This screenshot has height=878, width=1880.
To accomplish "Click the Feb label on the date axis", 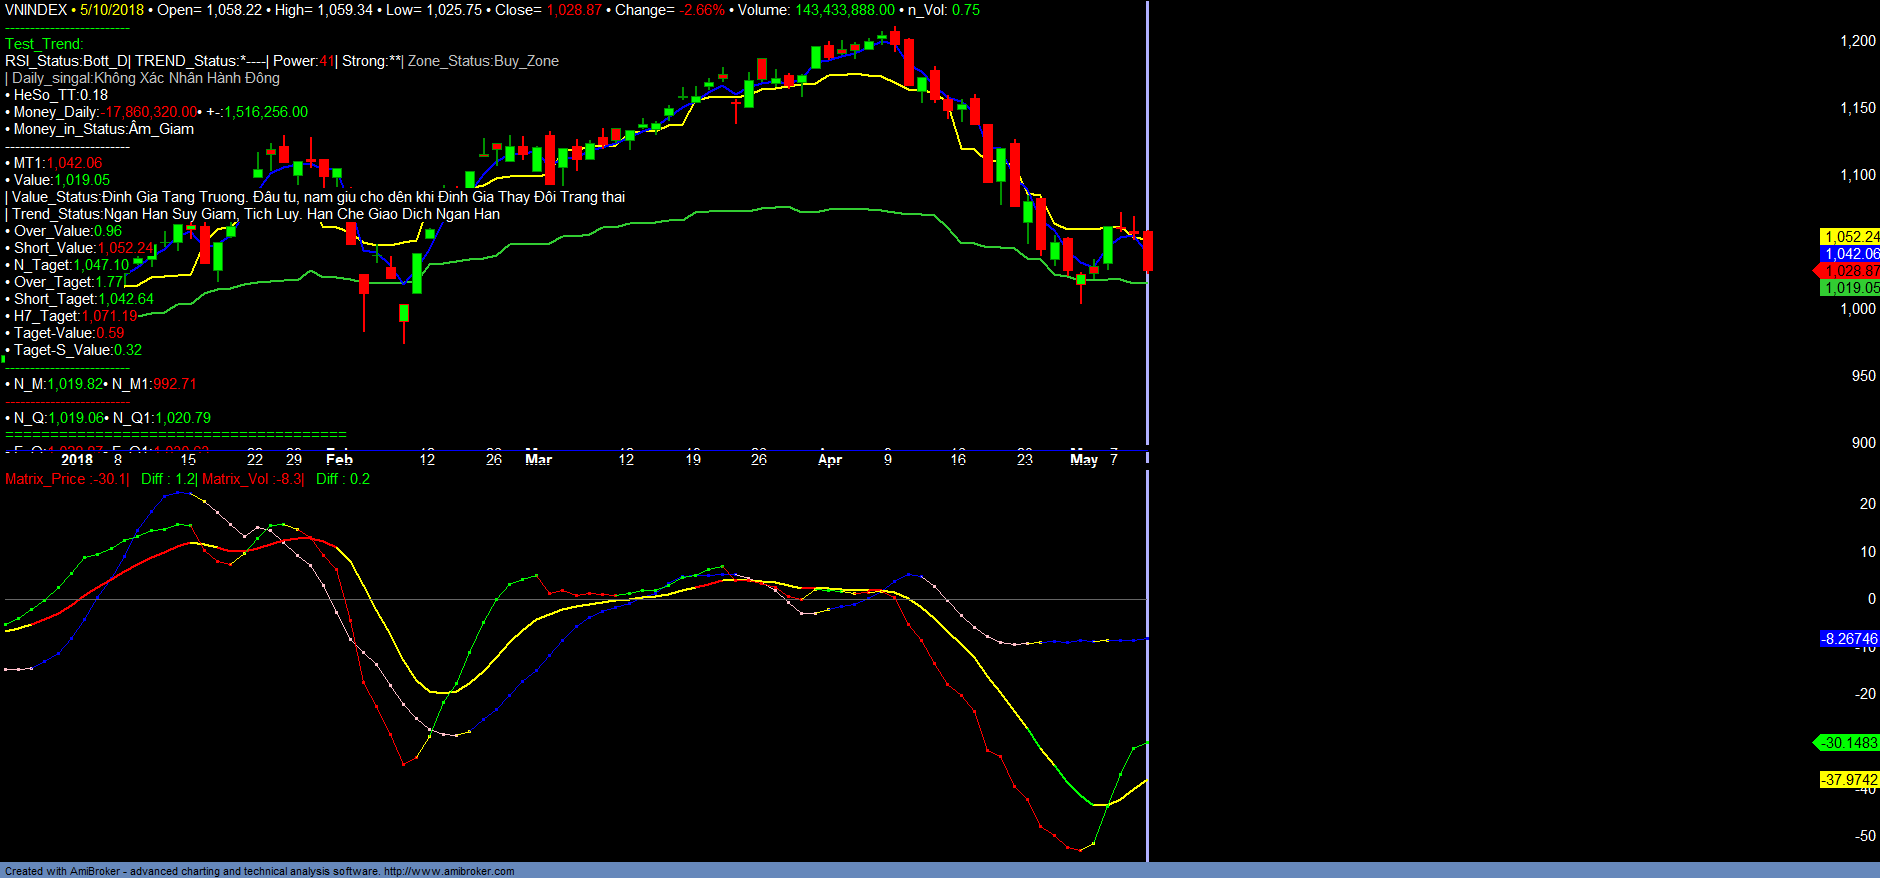I will click(x=339, y=460).
